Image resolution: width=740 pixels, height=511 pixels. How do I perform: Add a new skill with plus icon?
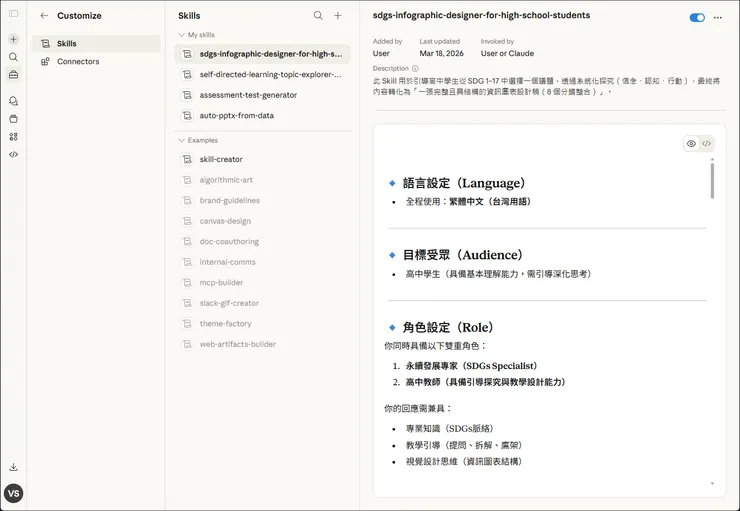pyautogui.click(x=338, y=16)
